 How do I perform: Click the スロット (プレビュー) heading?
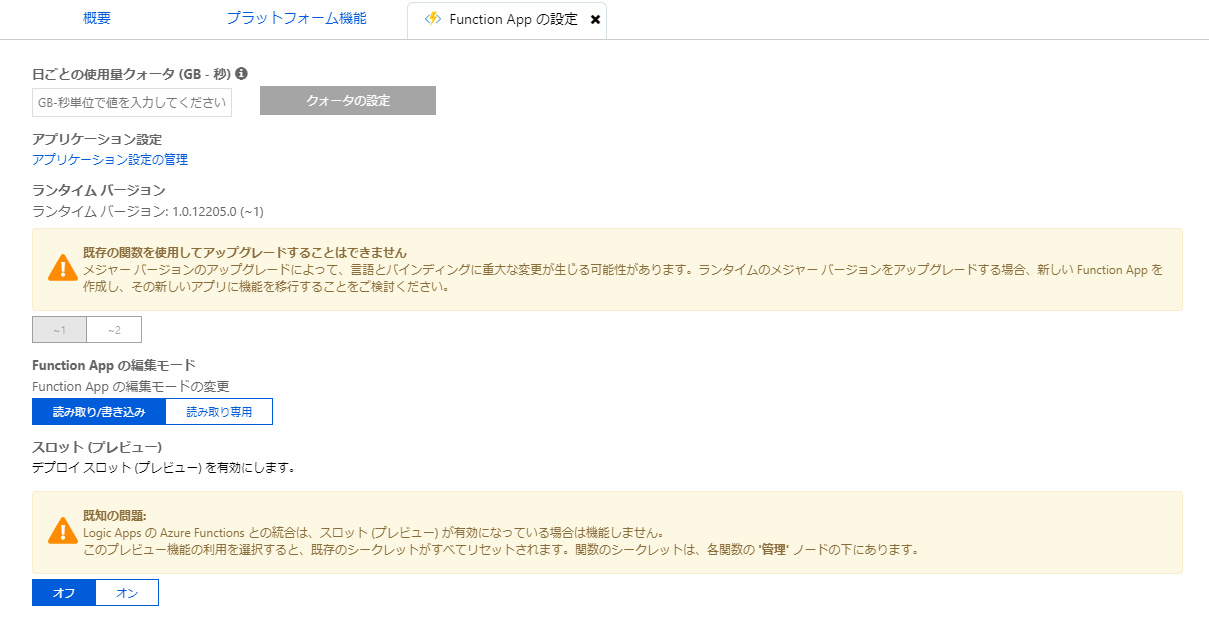[x=97, y=446]
